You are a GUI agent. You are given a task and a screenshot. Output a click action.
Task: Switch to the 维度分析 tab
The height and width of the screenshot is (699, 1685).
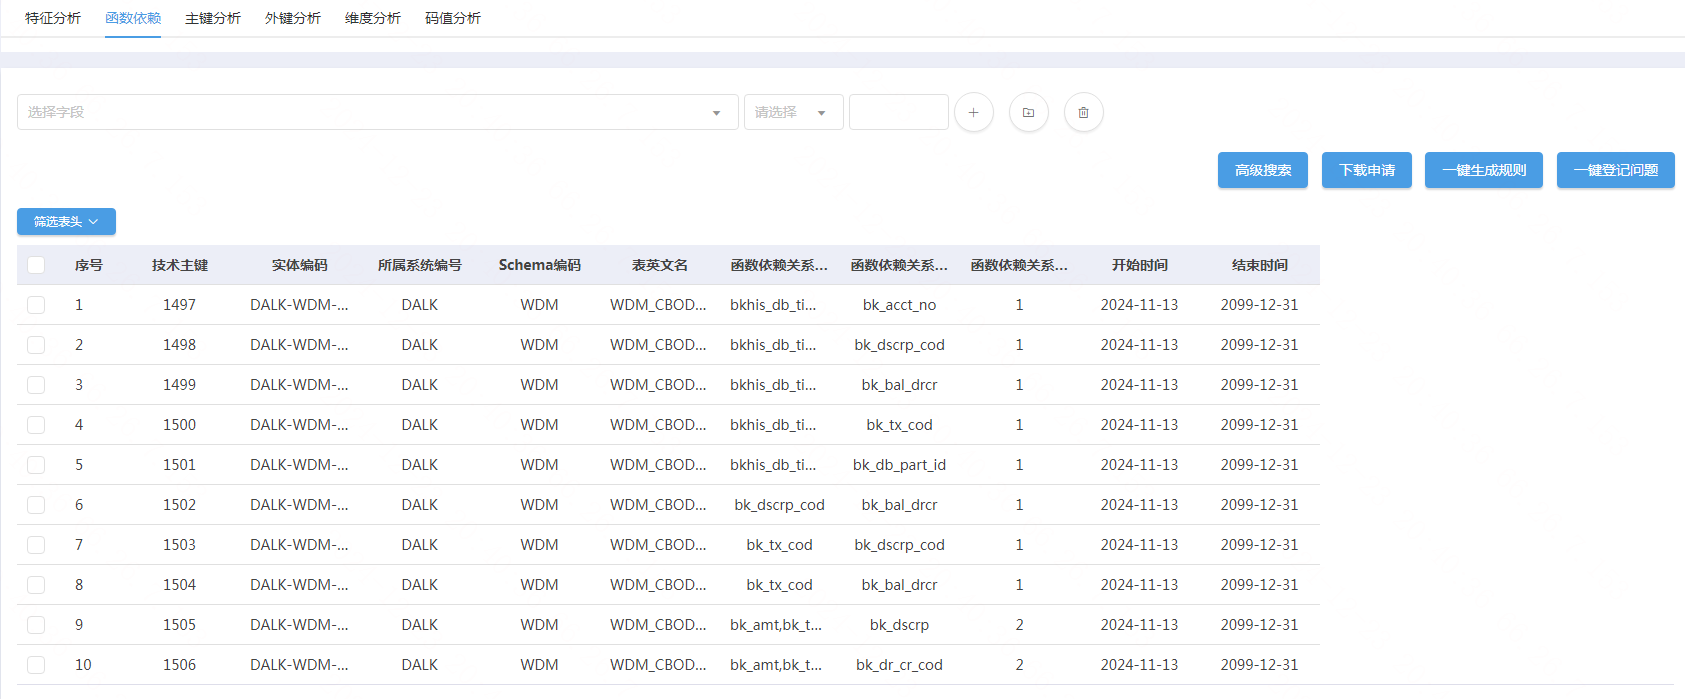[x=373, y=18]
